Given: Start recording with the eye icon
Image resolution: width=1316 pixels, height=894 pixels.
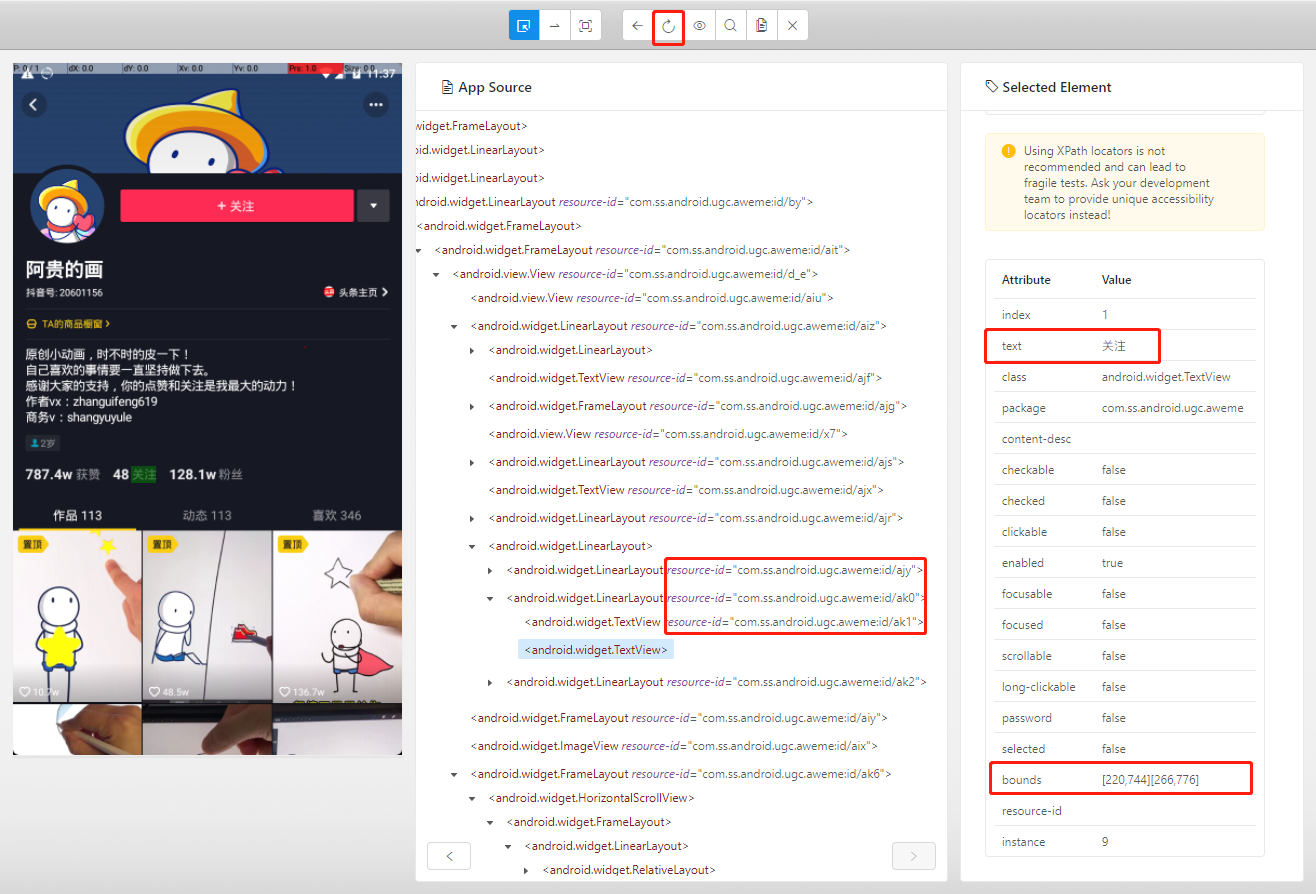Looking at the screenshot, I should (700, 25).
